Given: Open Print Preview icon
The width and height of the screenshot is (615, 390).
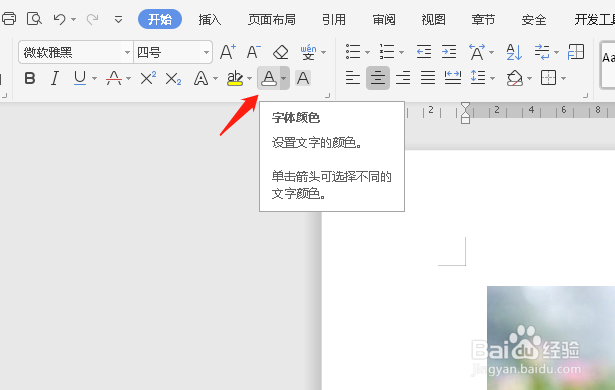Looking at the screenshot, I should click(34, 18).
